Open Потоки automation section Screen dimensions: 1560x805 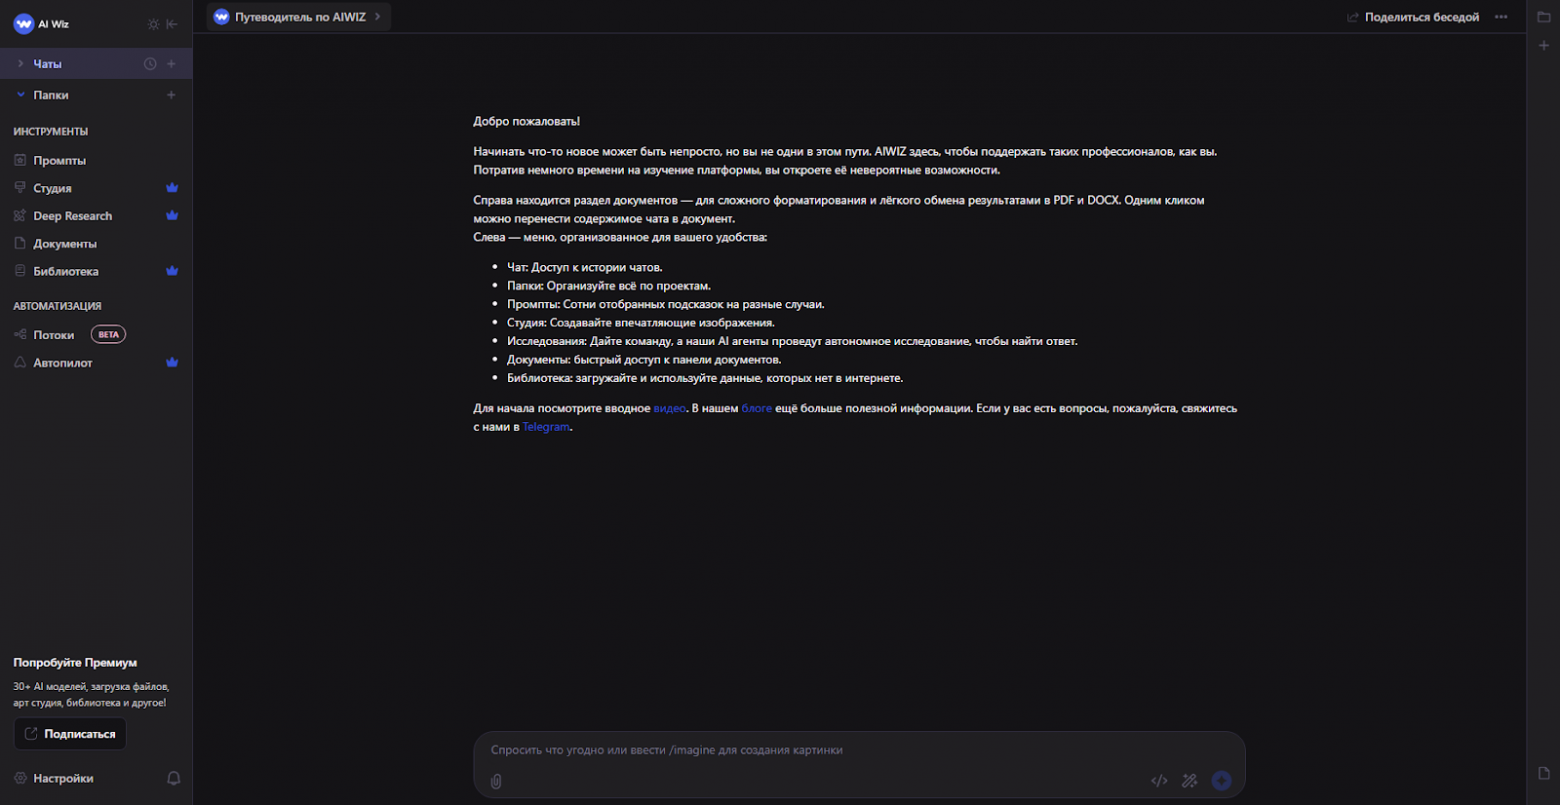pos(54,335)
